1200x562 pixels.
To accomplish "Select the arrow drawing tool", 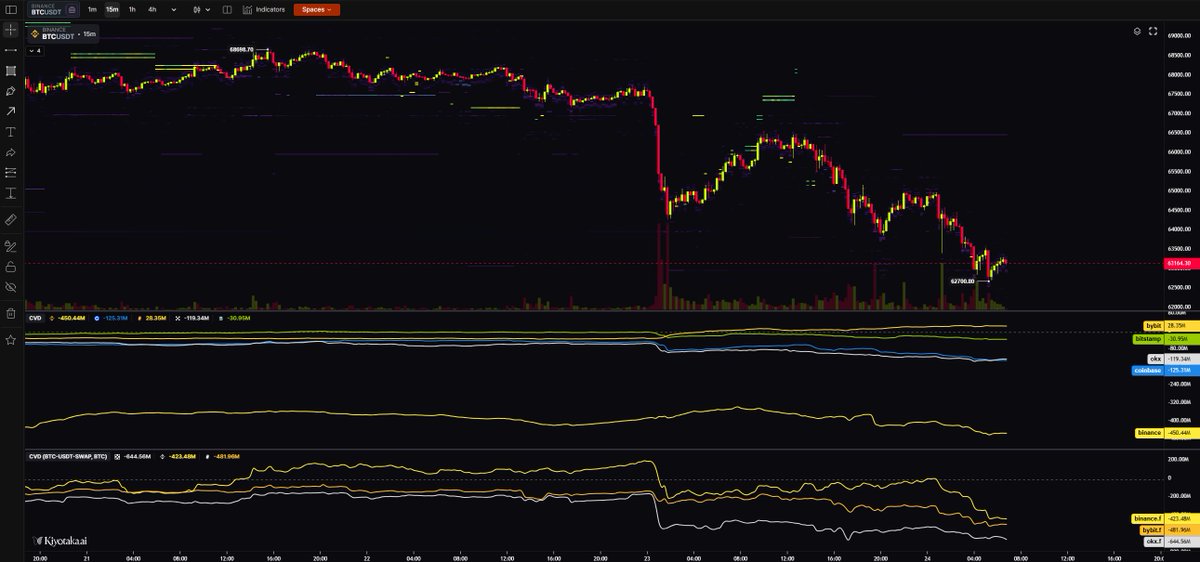I will point(10,111).
